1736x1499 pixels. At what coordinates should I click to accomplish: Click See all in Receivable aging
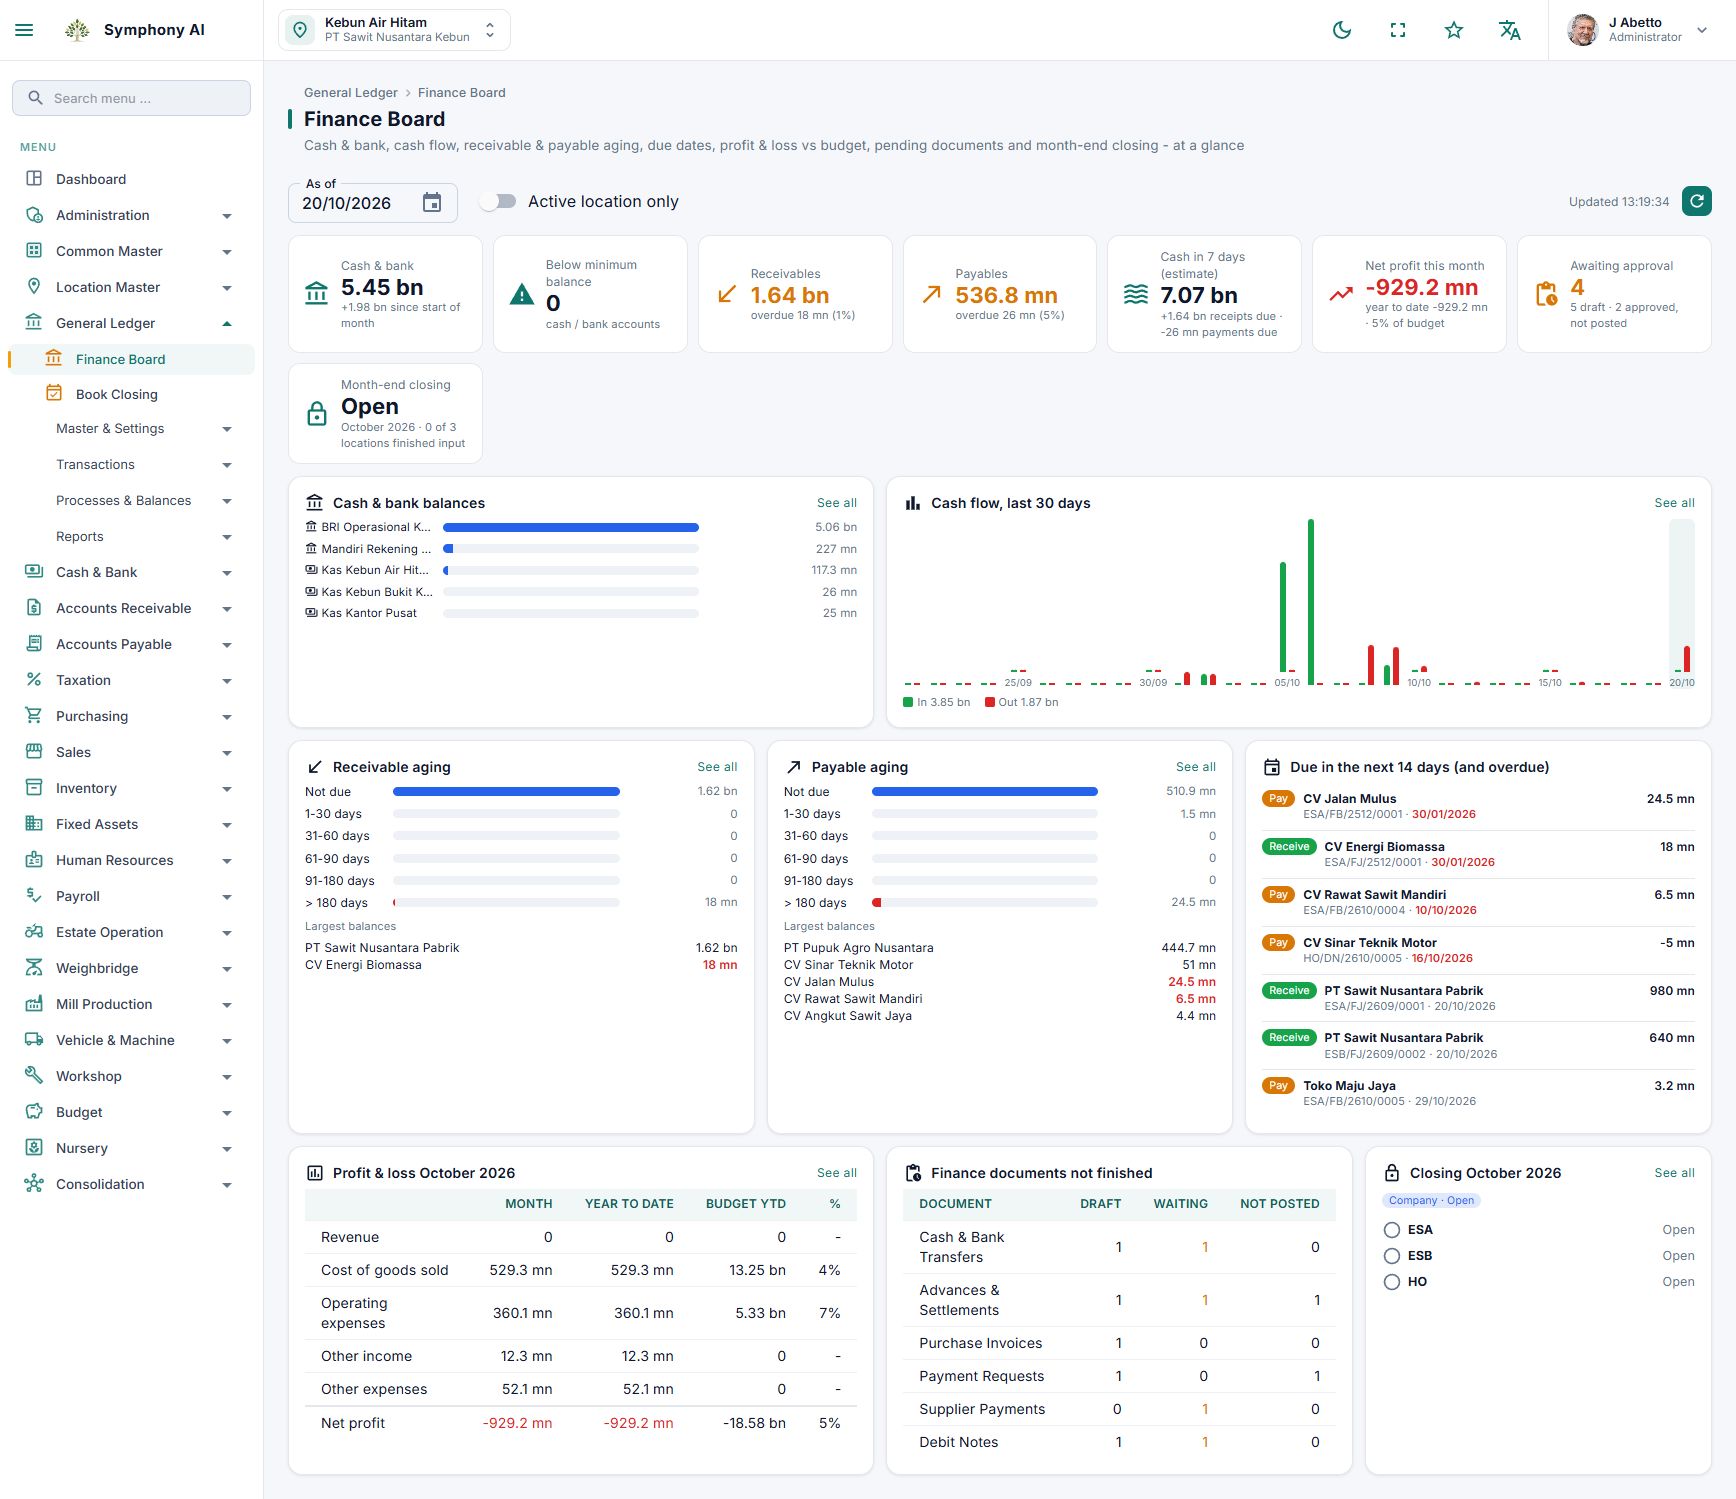pyautogui.click(x=717, y=767)
